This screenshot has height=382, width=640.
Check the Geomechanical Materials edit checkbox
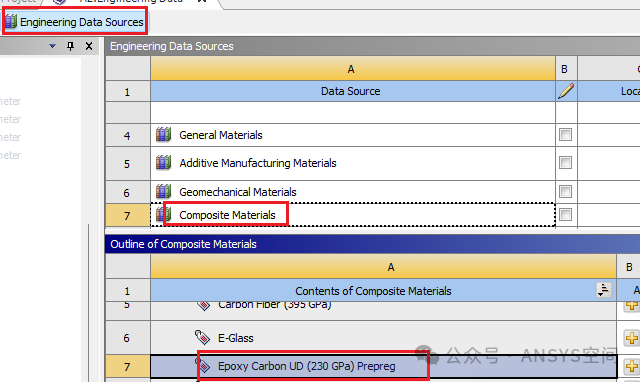coord(565,191)
